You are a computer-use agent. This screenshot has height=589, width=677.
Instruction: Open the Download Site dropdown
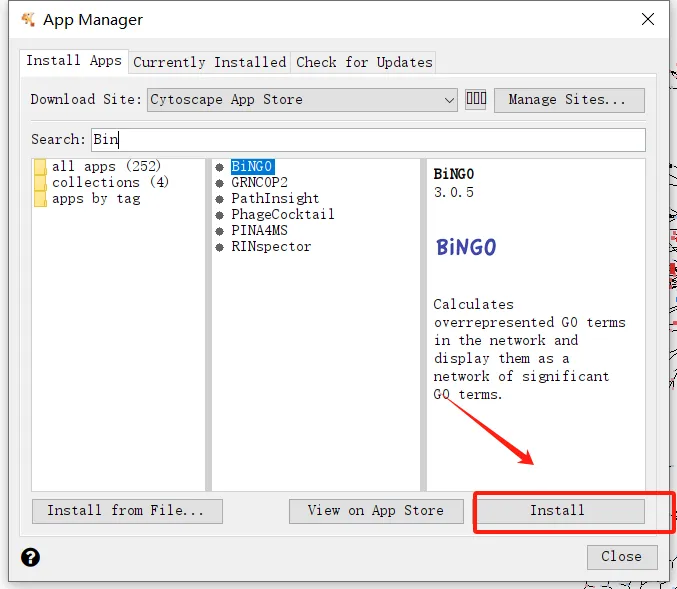(302, 100)
